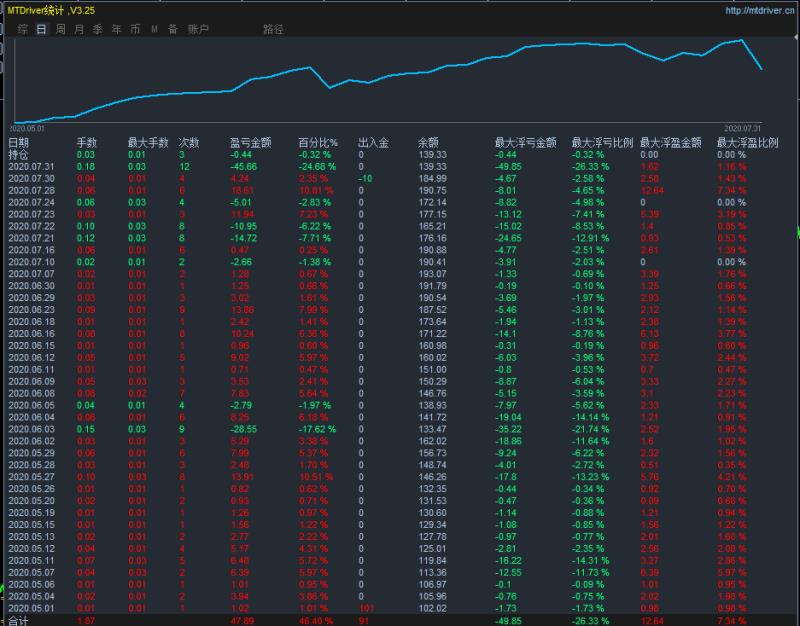Switch to the 账户 account tab
The width and height of the screenshot is (800, 626).
[x=198, y=29]
